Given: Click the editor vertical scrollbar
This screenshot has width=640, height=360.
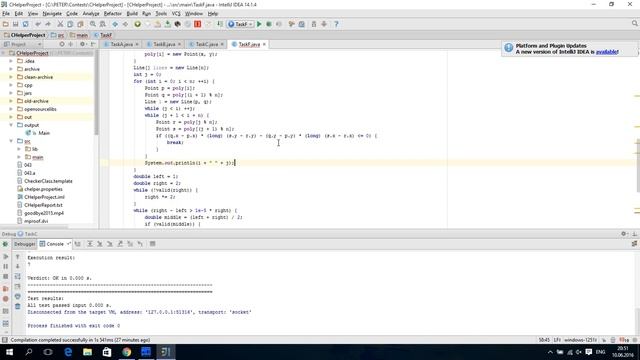Looking at the screenshot, I should (638, 165).
